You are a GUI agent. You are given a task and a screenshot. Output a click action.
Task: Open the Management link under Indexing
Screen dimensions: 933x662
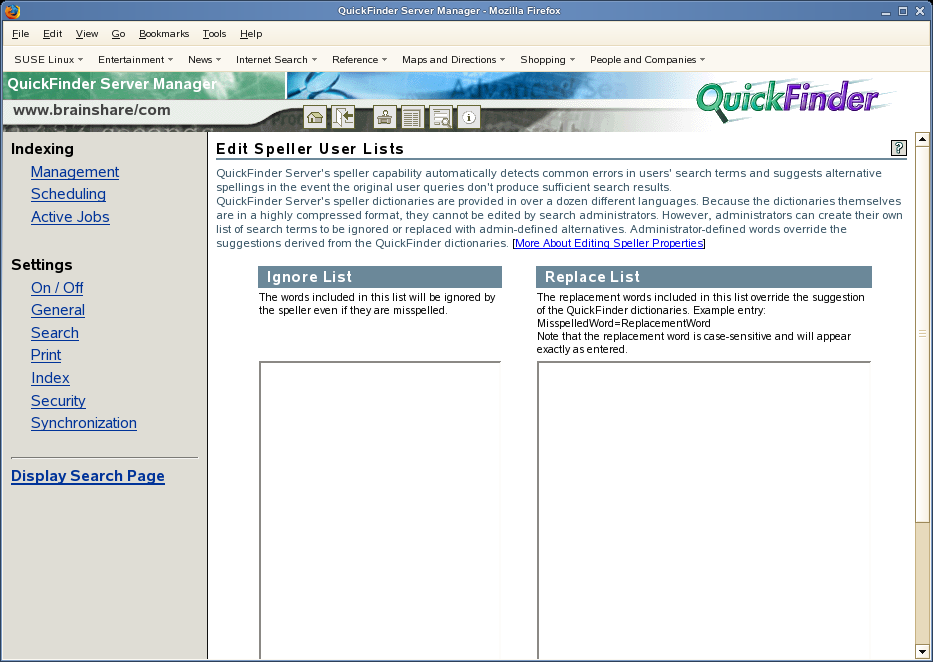tap(75, 172)
